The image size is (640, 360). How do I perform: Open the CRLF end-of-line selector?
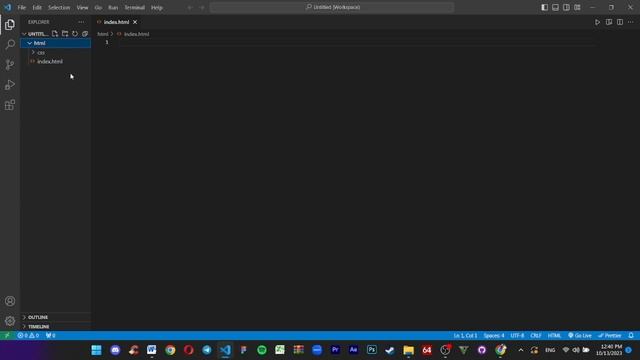(536, 336)
